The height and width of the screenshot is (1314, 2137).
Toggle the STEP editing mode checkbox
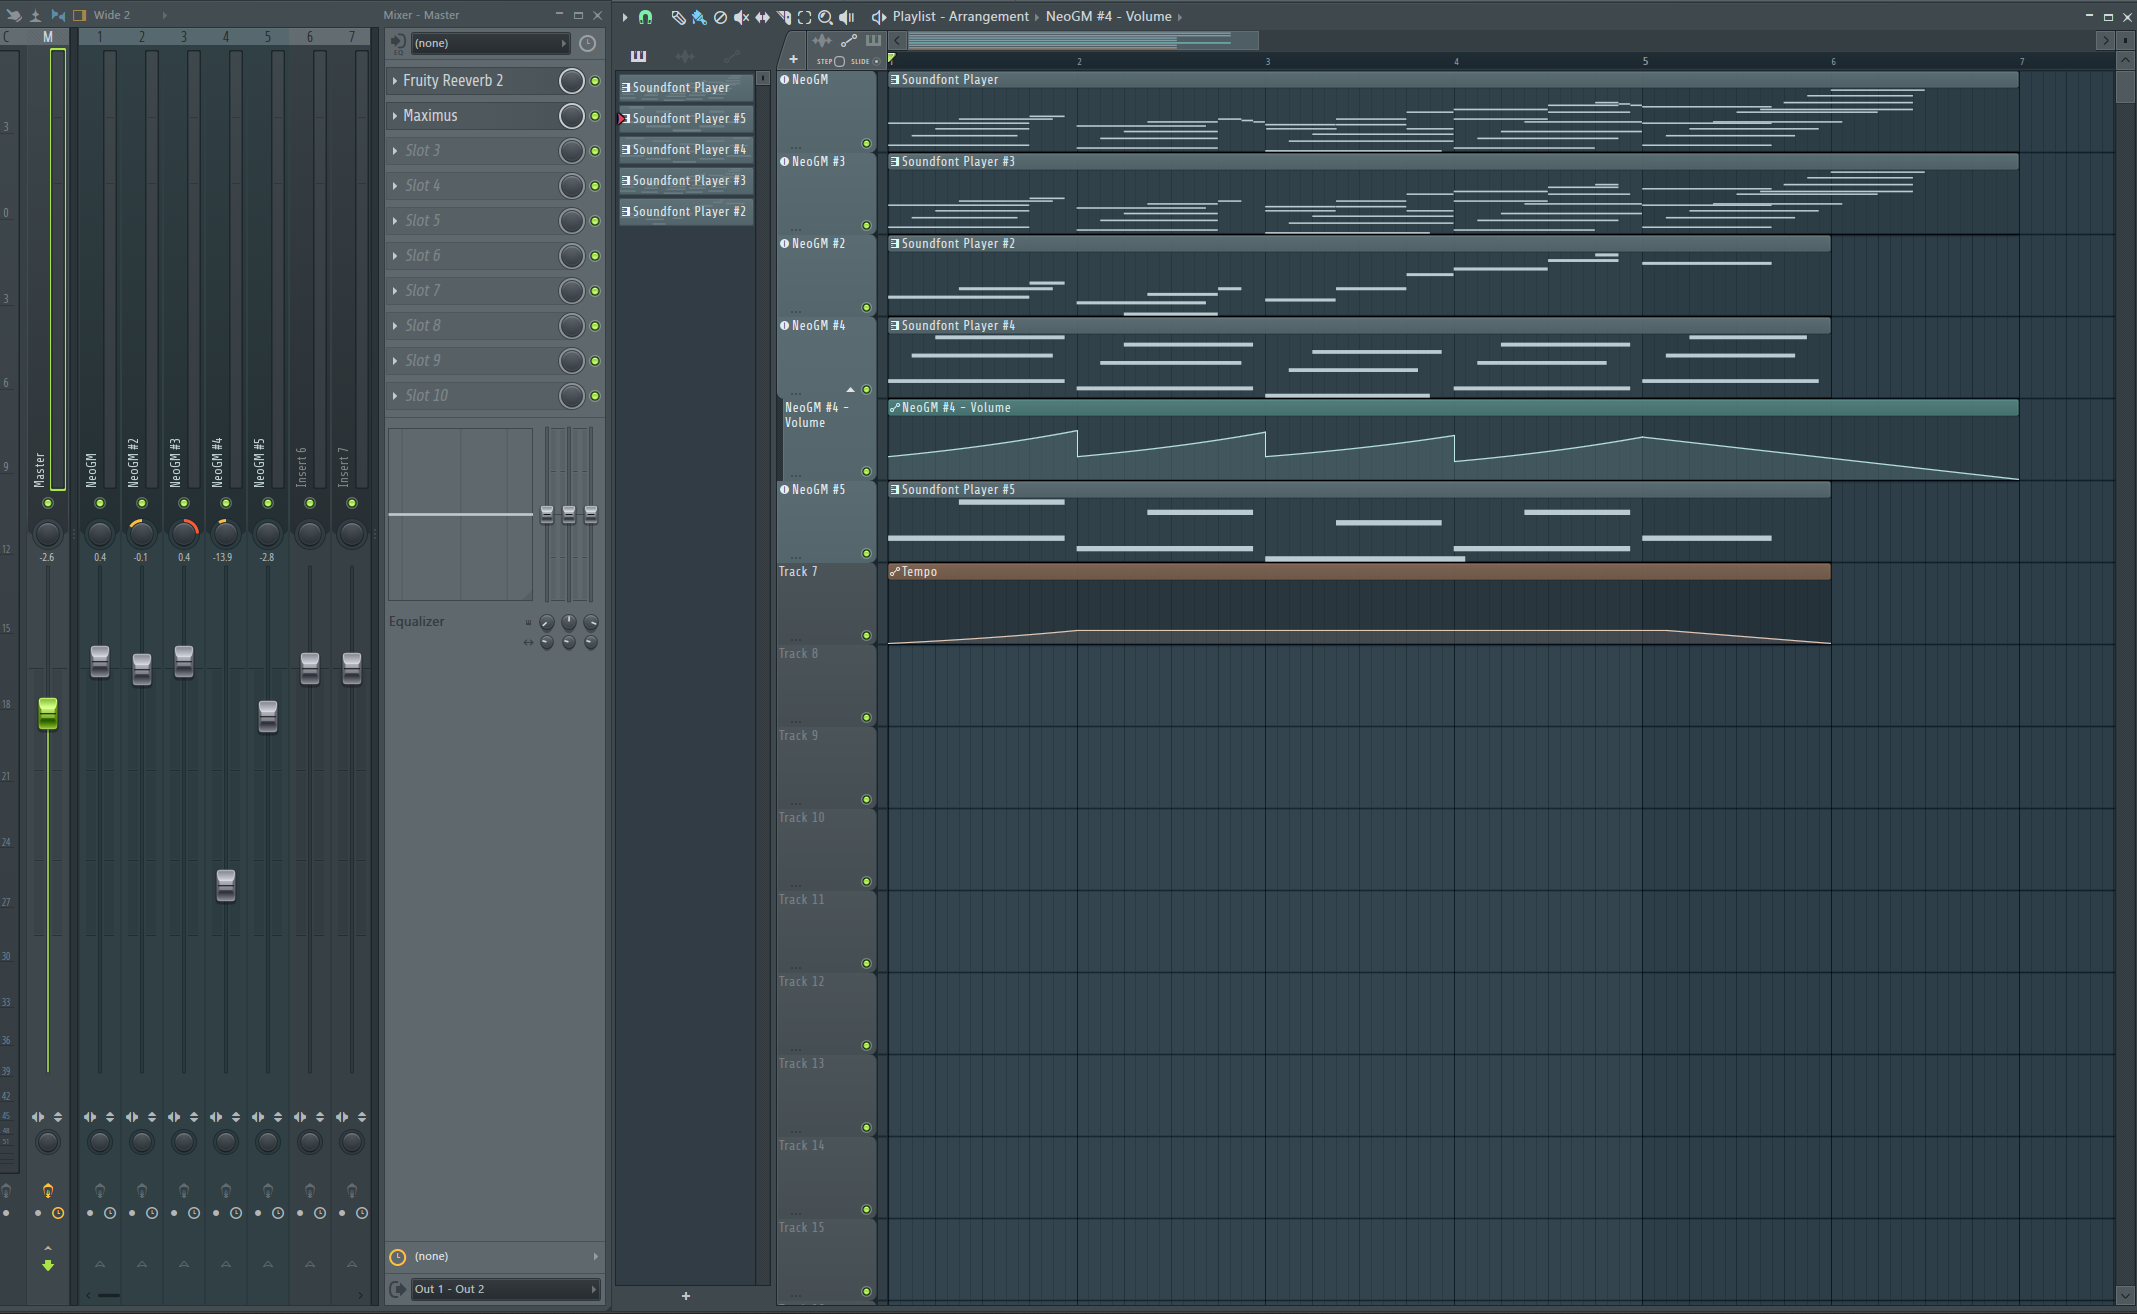(x=839, y=61)
